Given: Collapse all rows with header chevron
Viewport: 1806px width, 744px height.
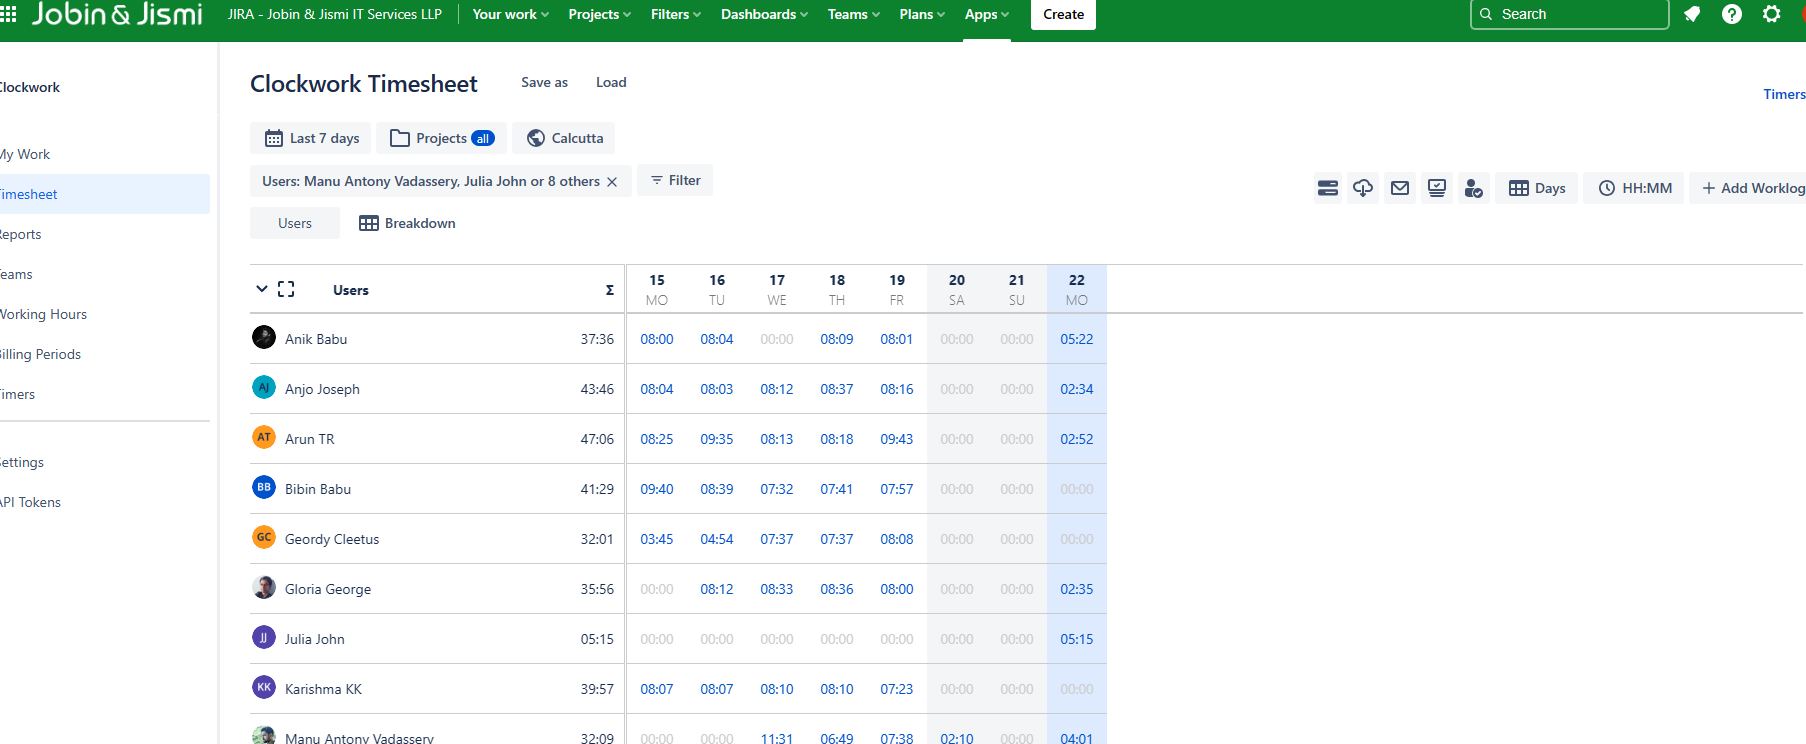Looking at the screenshot, I should pyautogui.click(x=261, y=289).
